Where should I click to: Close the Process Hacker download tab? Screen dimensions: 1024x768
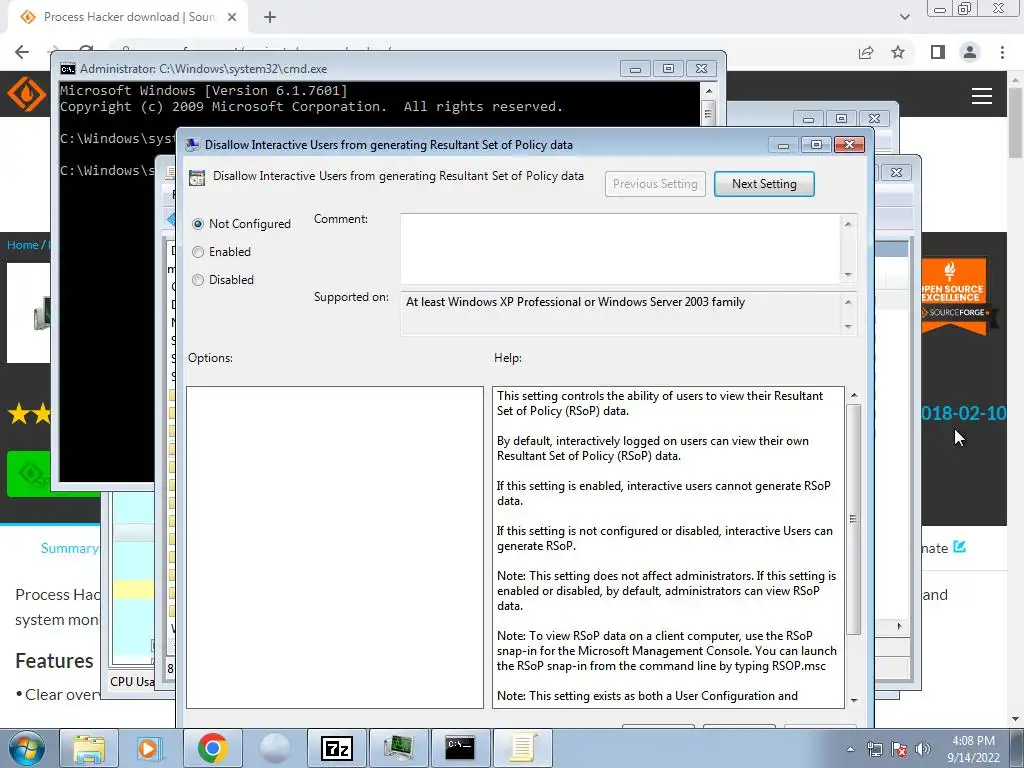[232, 18]
